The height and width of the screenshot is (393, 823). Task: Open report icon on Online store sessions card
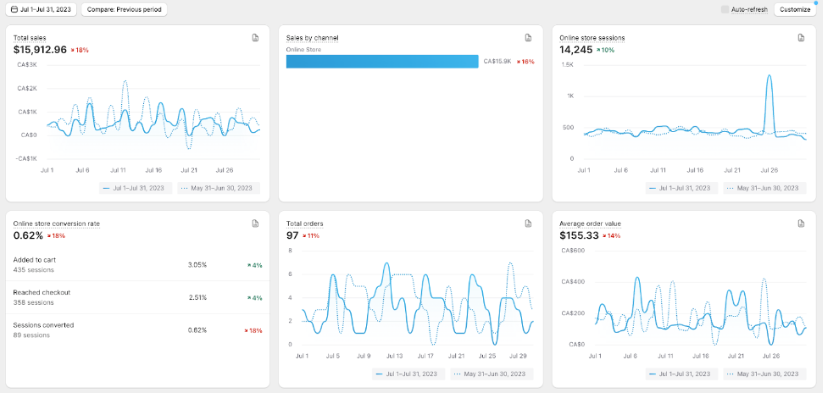click(x=801, y=38)
